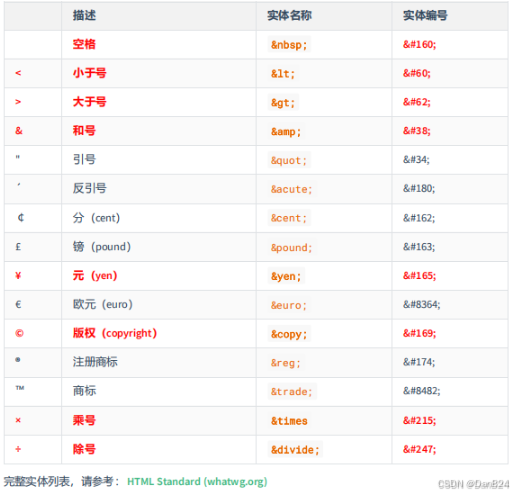513x495 pixels.
Task: Select the &#34; entity number
Action: [416, 160]
